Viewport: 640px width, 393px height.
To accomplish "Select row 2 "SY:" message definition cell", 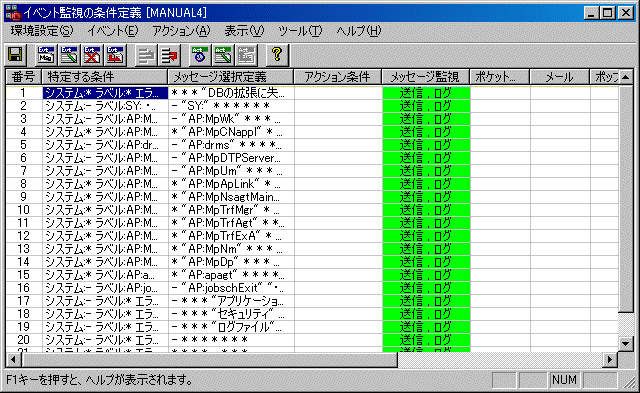I will 231,106.
